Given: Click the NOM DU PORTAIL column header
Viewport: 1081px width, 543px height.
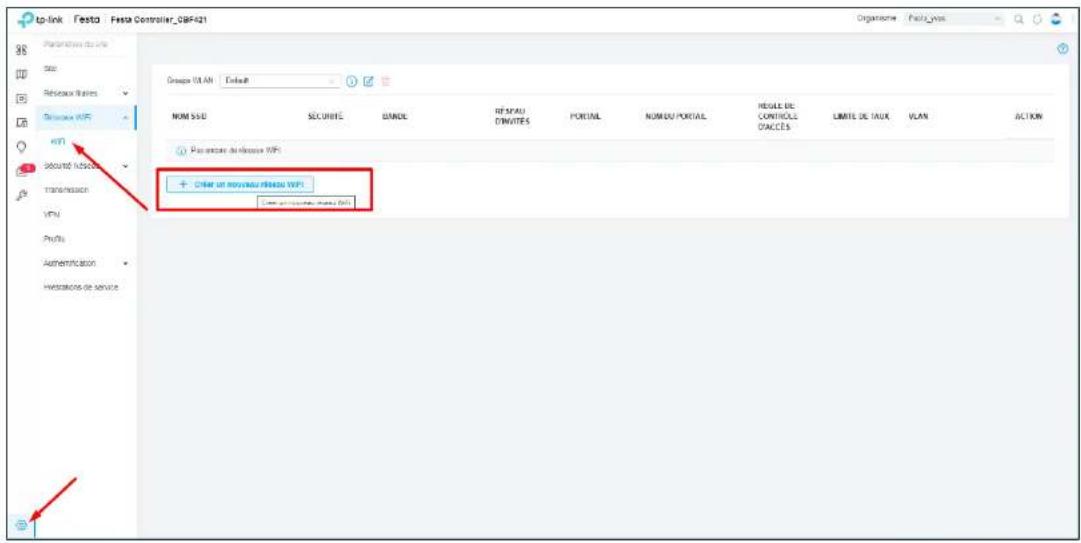Looking at the screenshot, I should 676,117.
